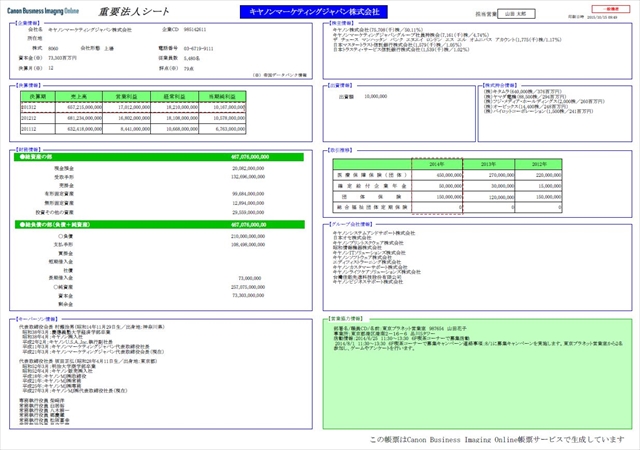Screen dimensions: 640x450
Task: Click the 財務情報 section heading
Action: pos(27,149)
